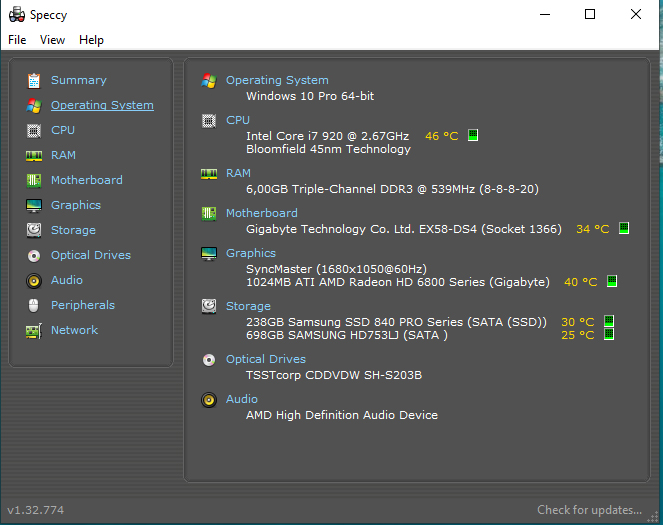Click the RAM module icon in sidebar
The width and height of the screenshot is (663, 525).
tap(34, 155)
